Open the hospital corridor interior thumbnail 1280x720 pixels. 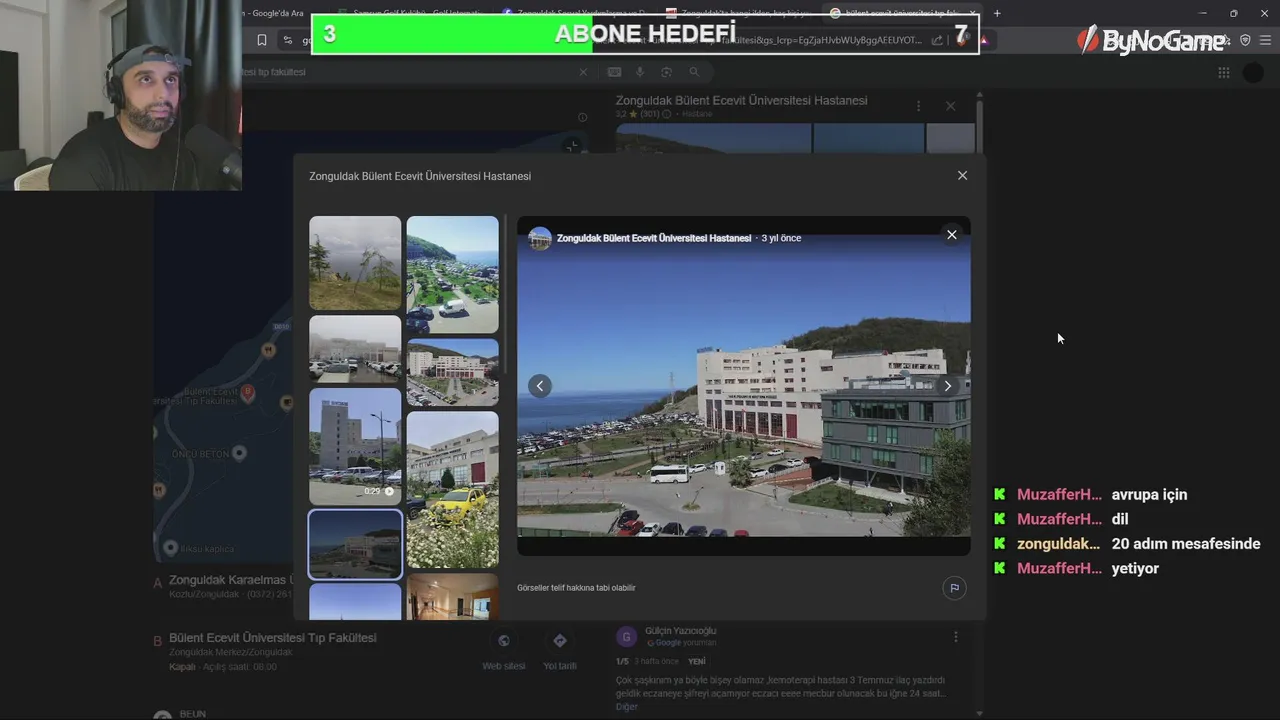coord(452,596)
